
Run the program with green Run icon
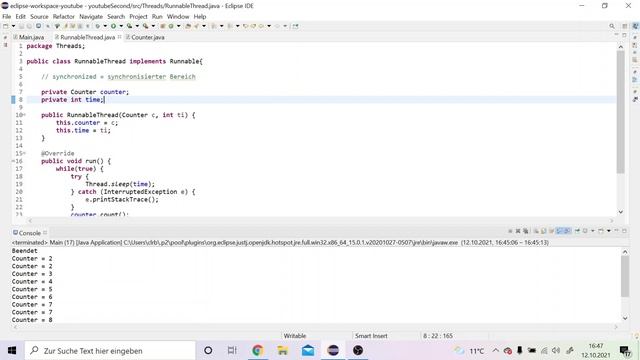113,26
